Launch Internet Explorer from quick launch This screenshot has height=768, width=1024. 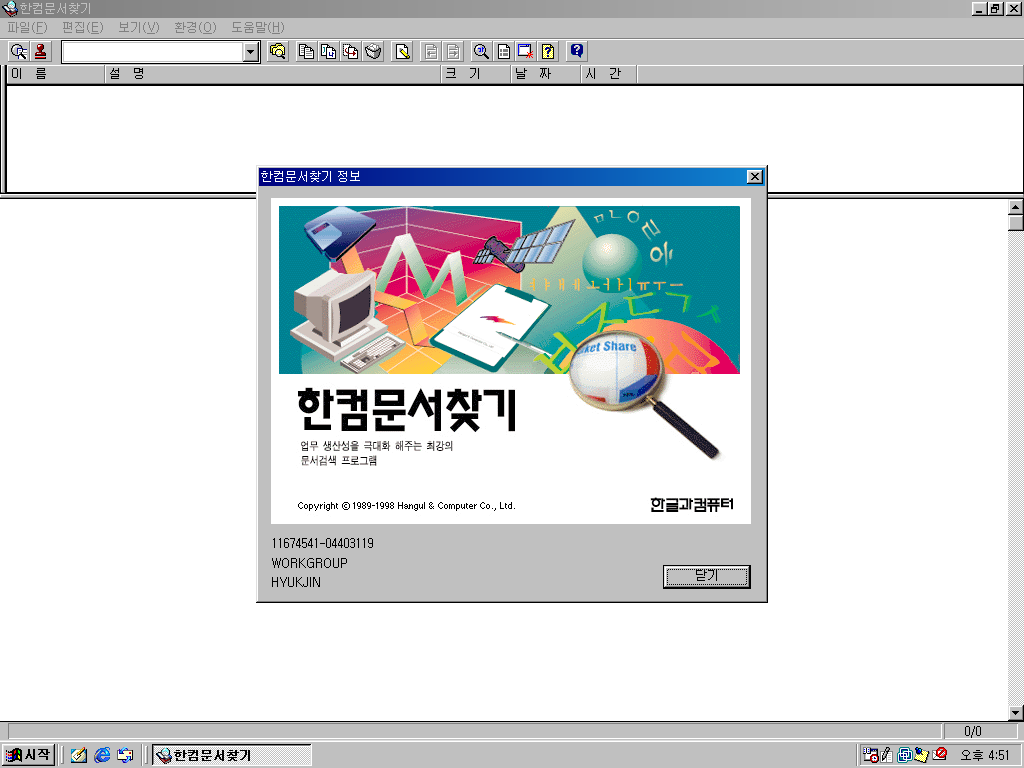pos(102,755)
